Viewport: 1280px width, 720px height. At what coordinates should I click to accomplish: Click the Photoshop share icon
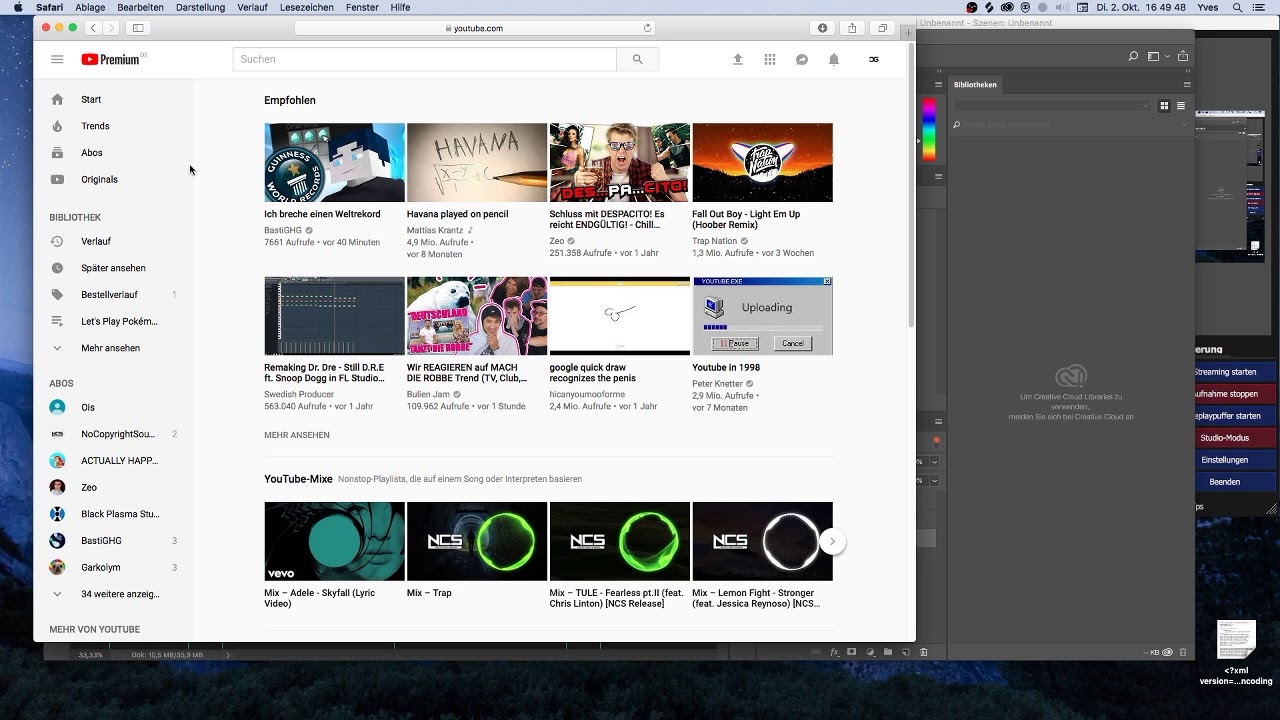pyautogui.click(x=1185, y=56)
